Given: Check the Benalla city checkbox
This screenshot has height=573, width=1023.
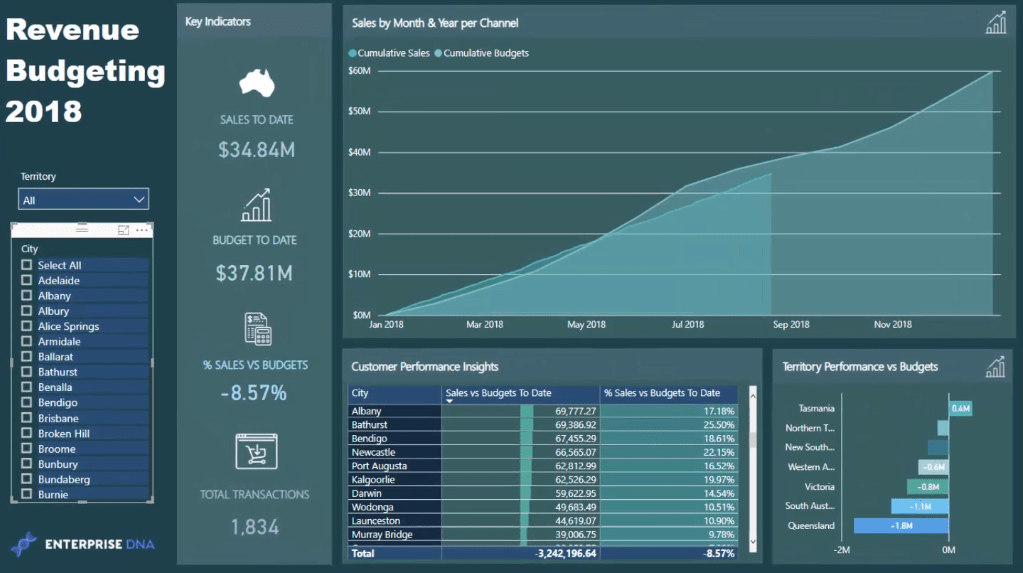Looking at the screenshot, I should 27,387.
